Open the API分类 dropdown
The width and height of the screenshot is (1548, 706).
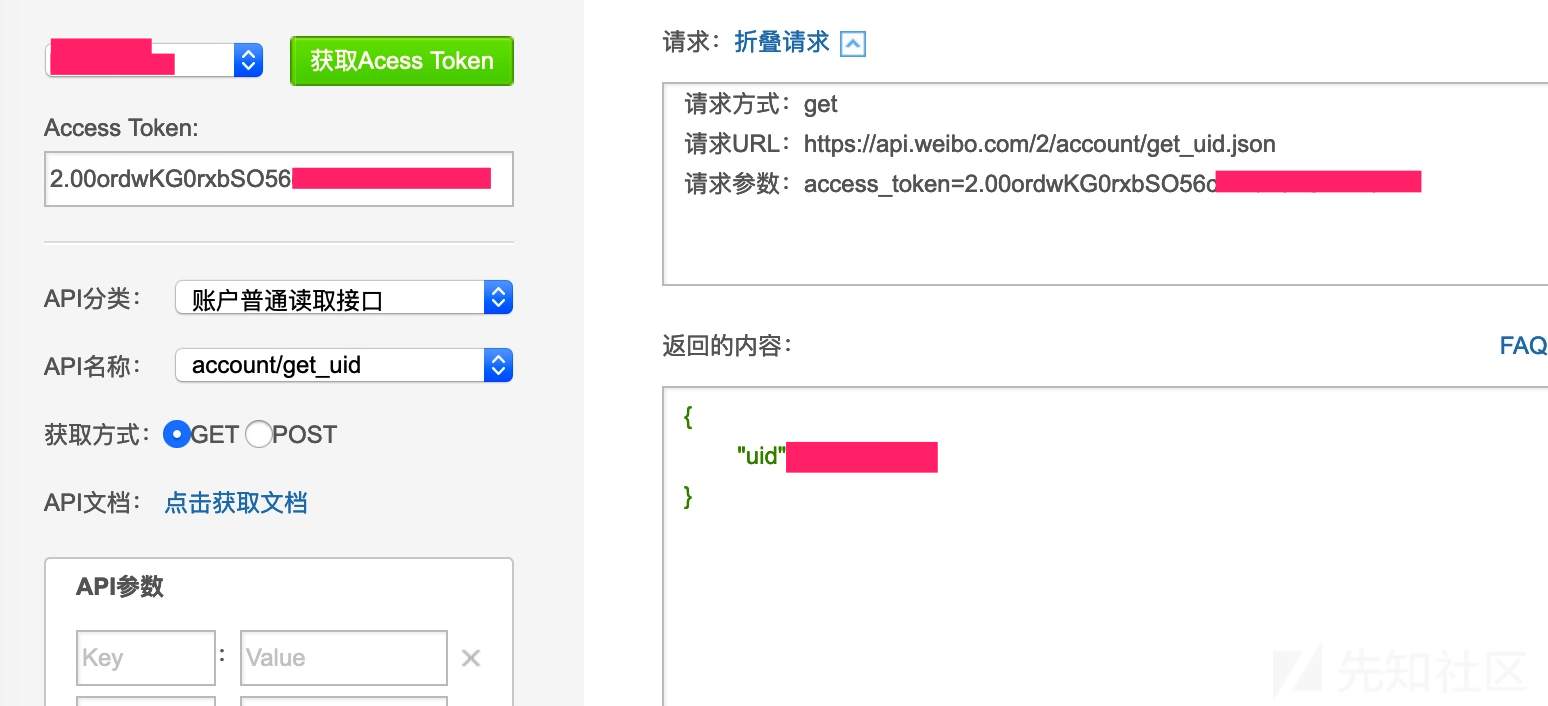tap(344, 298)
